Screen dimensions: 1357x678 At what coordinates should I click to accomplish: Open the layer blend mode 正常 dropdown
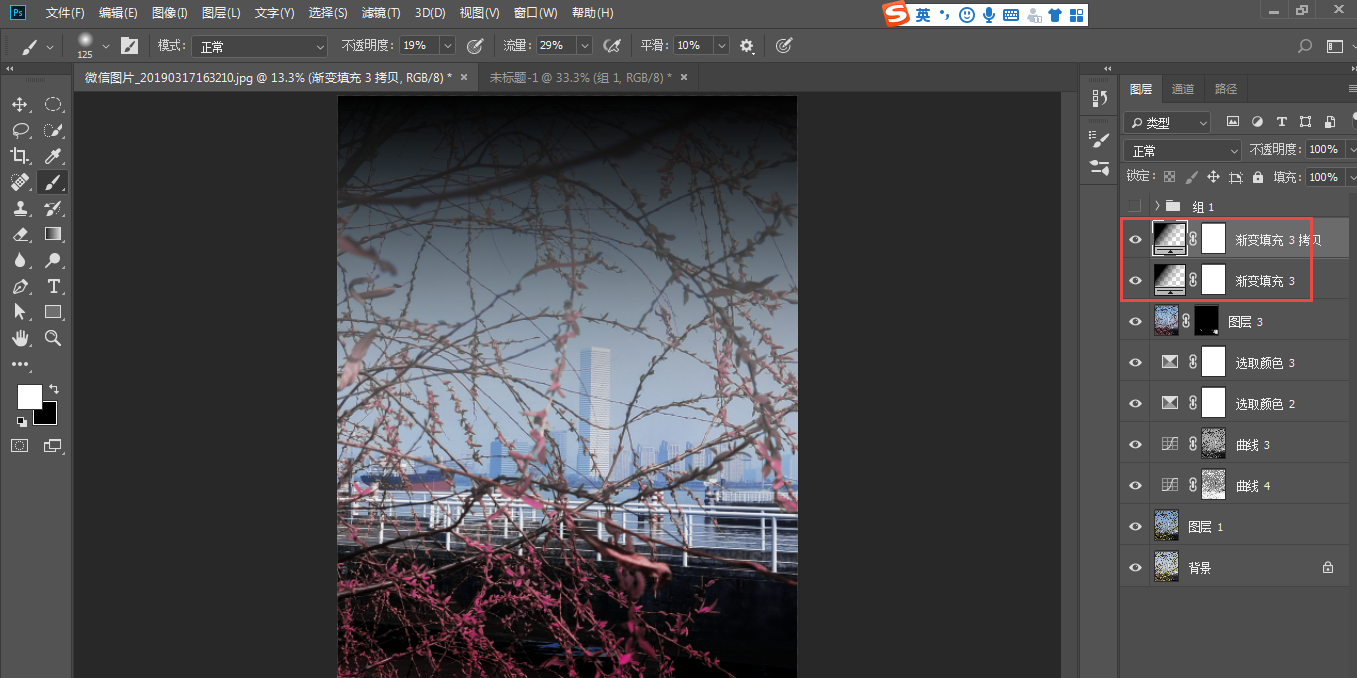click(1182, 150)
